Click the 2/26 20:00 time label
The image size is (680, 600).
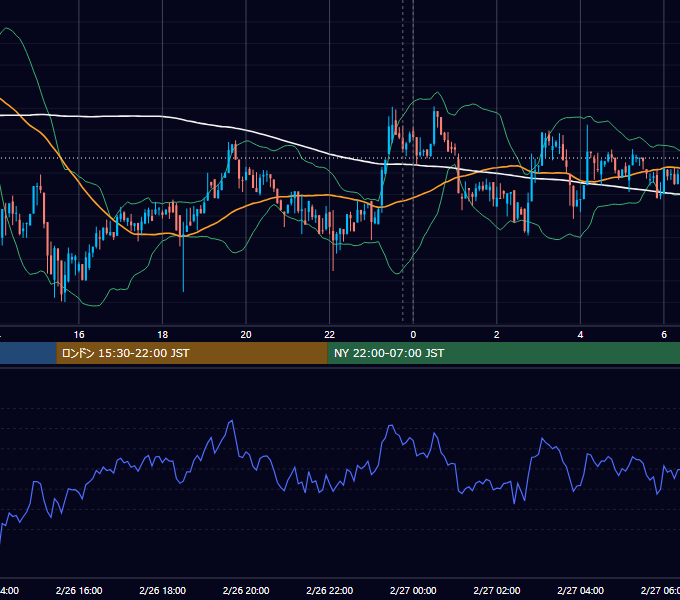pos(246,590)
